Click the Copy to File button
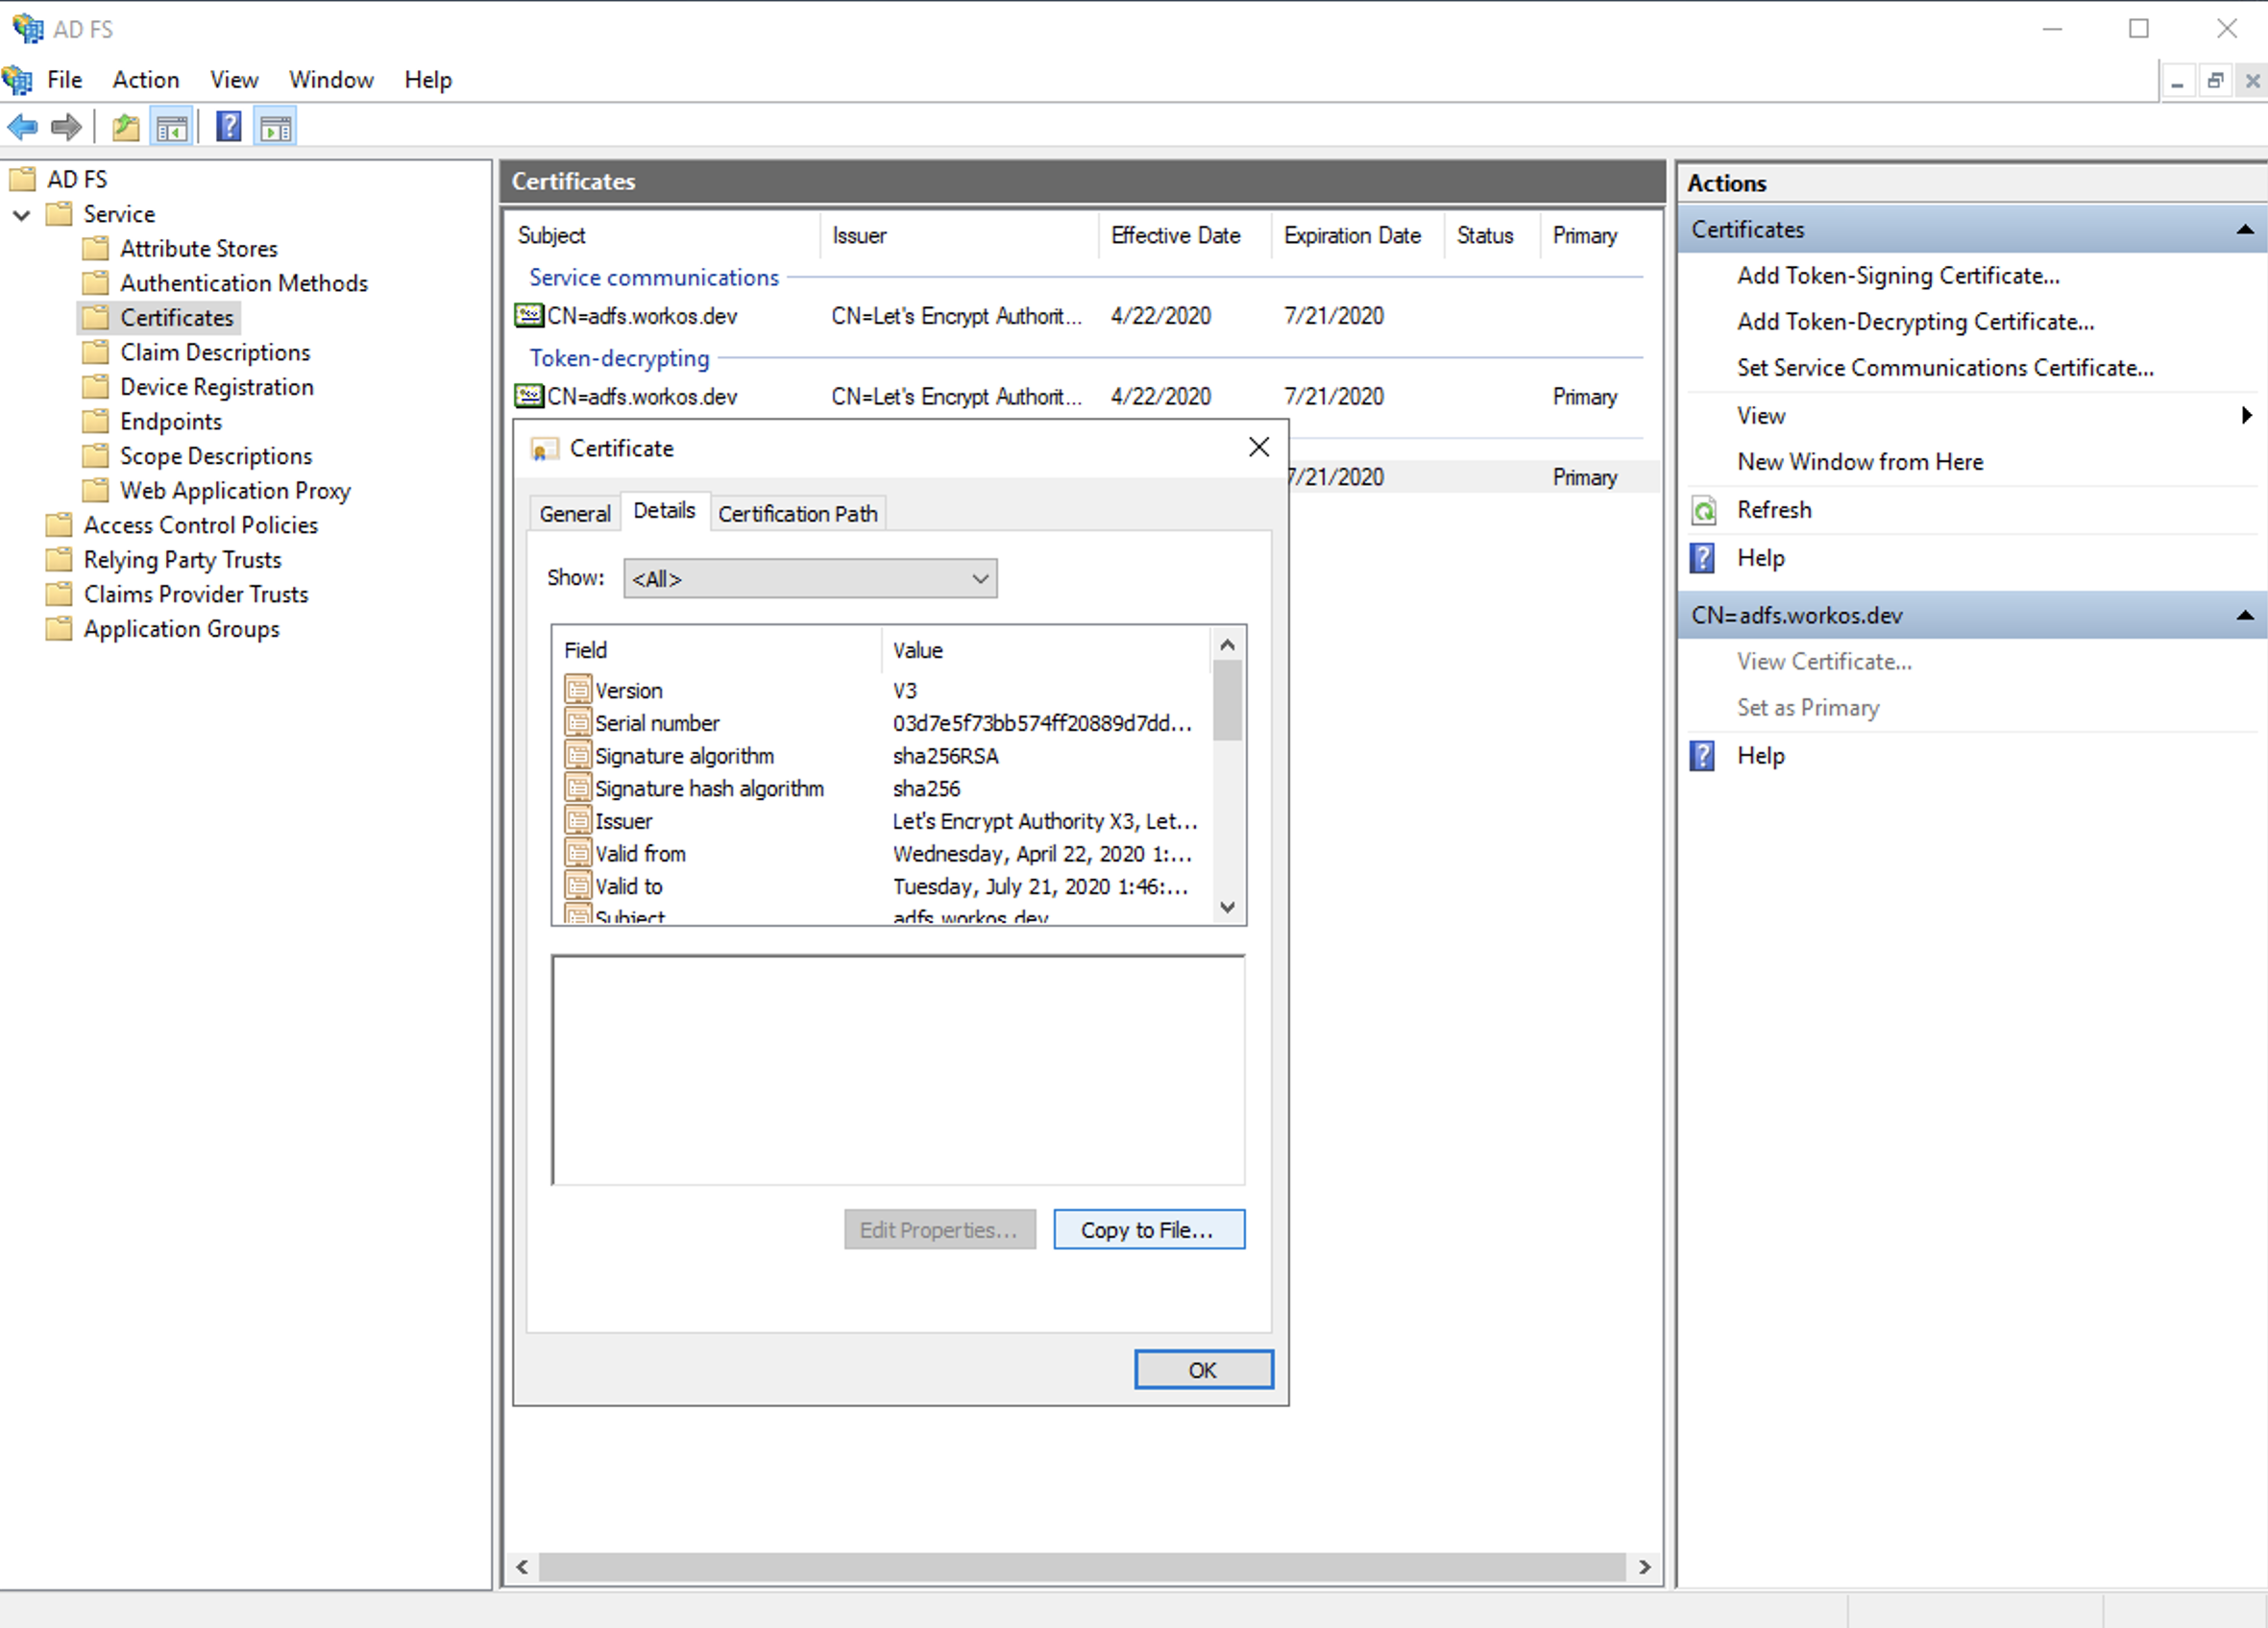 tap(1149, 1230)
